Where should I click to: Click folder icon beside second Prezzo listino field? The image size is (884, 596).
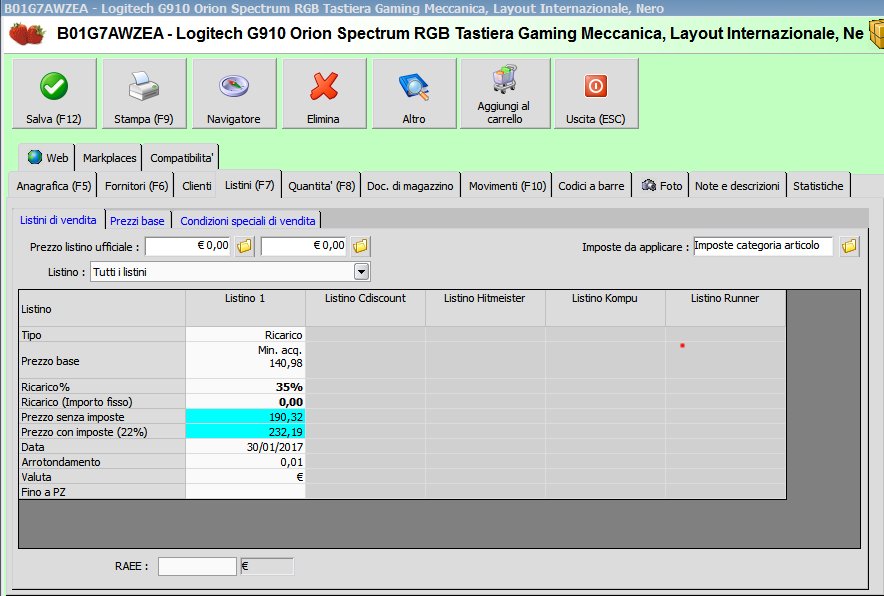361,246
